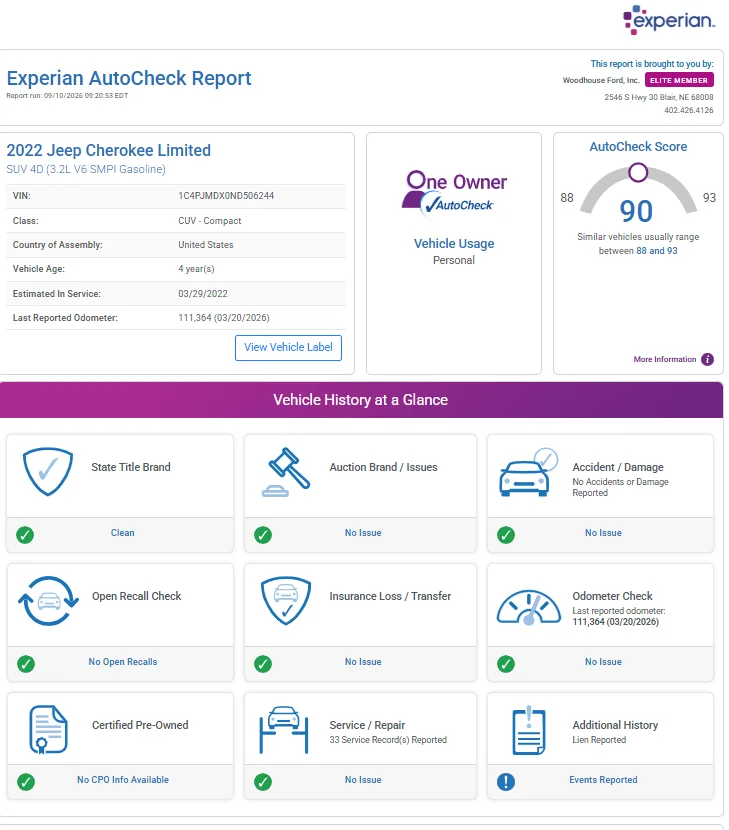729x830 pixels.
Task: Click green checkmark beside No CPO Info
Action: coord(25,781)
